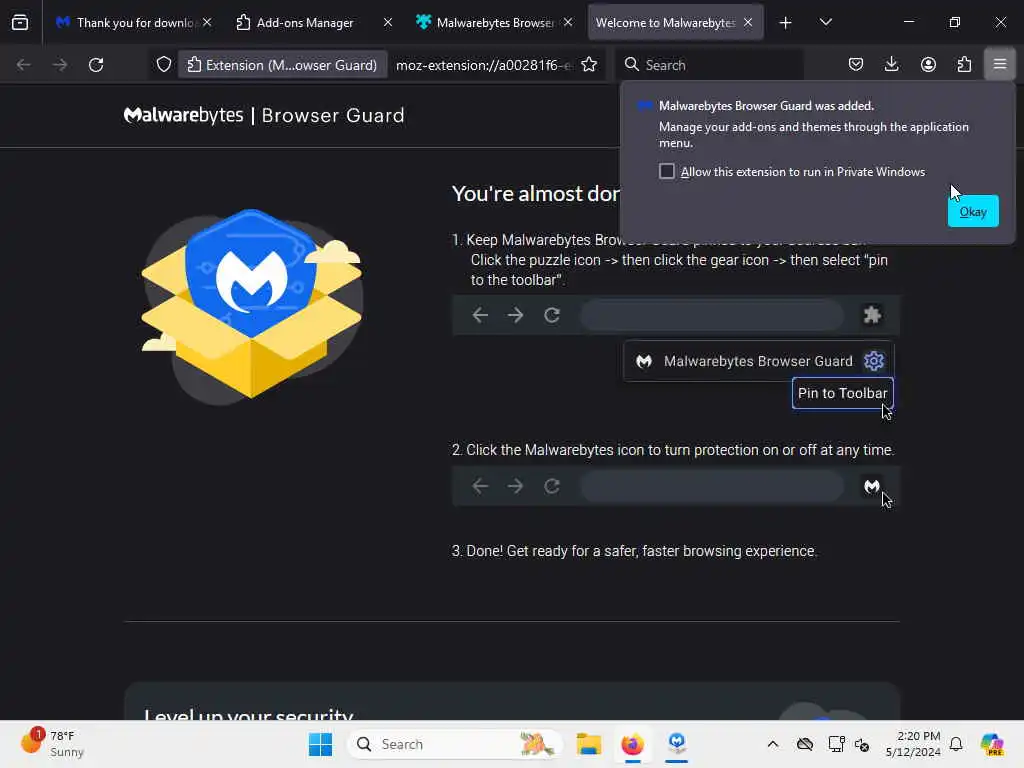
Task: Close the Thank you for download tab
Action: pos(207,22)
